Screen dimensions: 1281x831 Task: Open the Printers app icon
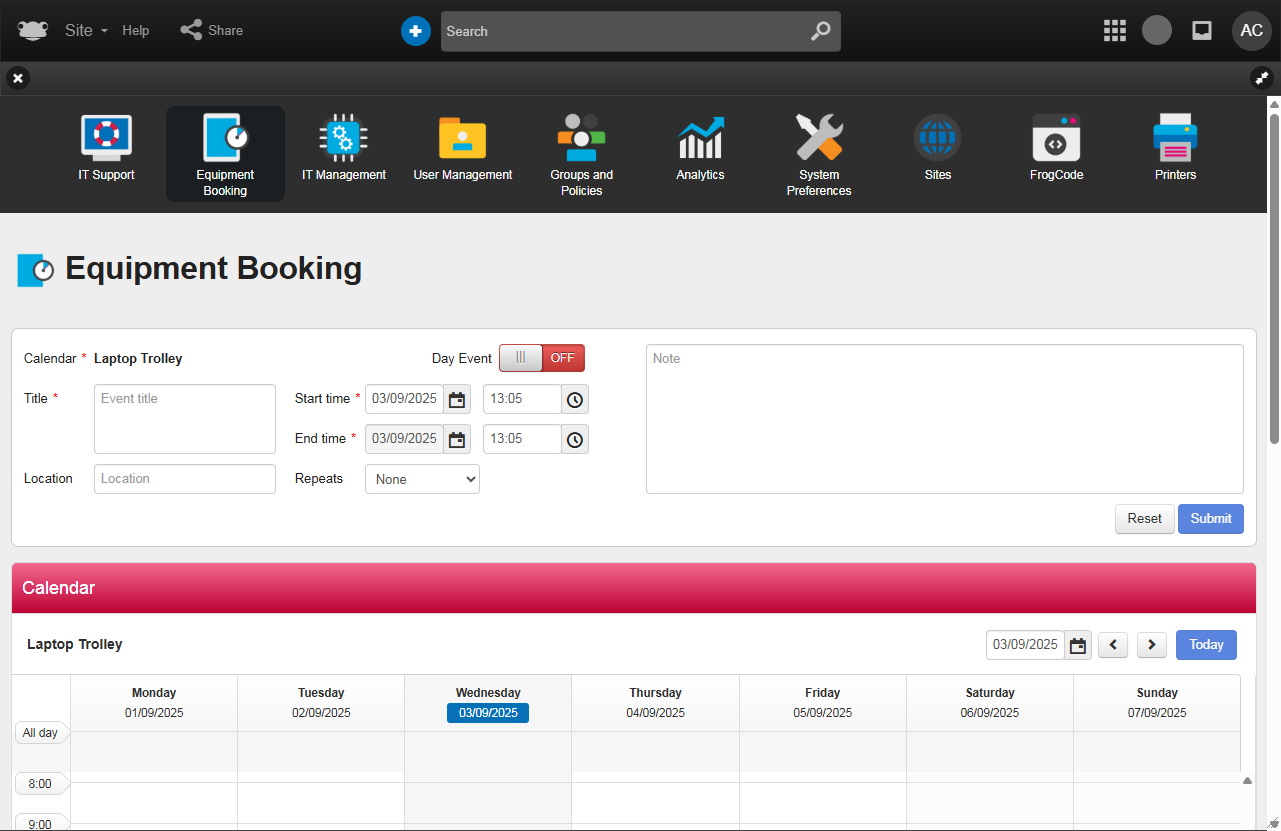pyautogui.click(x=1175, y=139)
